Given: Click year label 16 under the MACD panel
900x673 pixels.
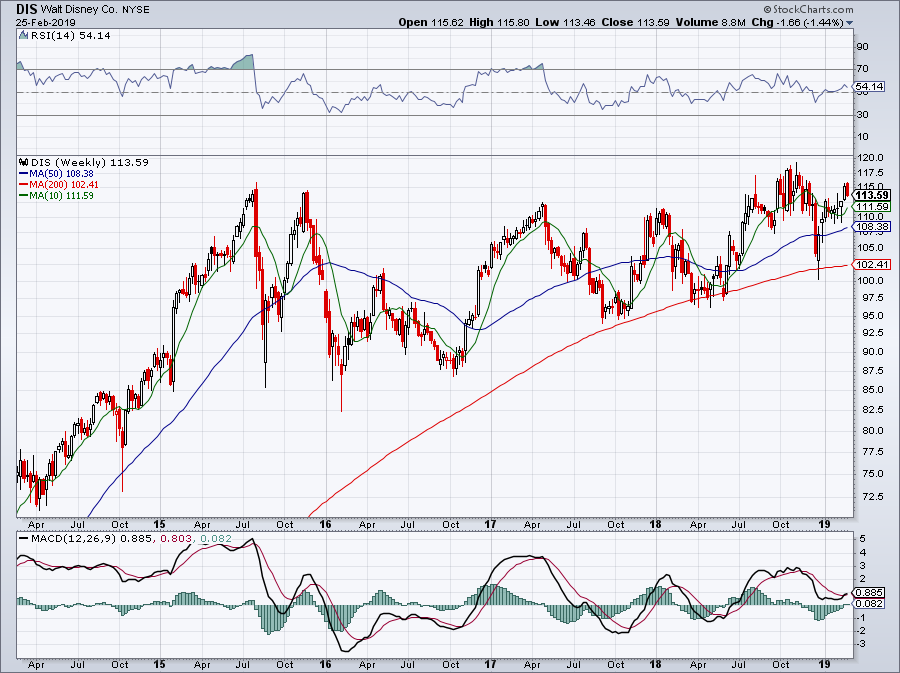Looking at the screenshot, I should click(x=325, y=665).
